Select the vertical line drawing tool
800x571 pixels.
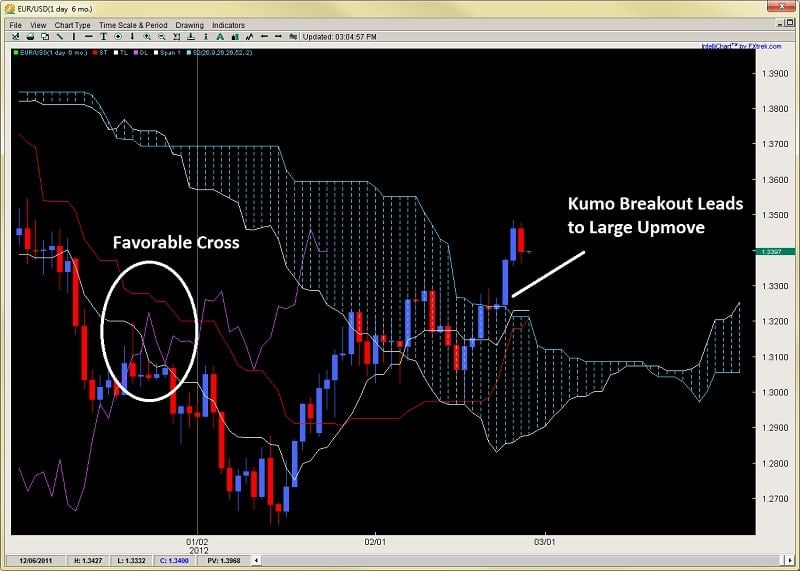pos(74,37)
